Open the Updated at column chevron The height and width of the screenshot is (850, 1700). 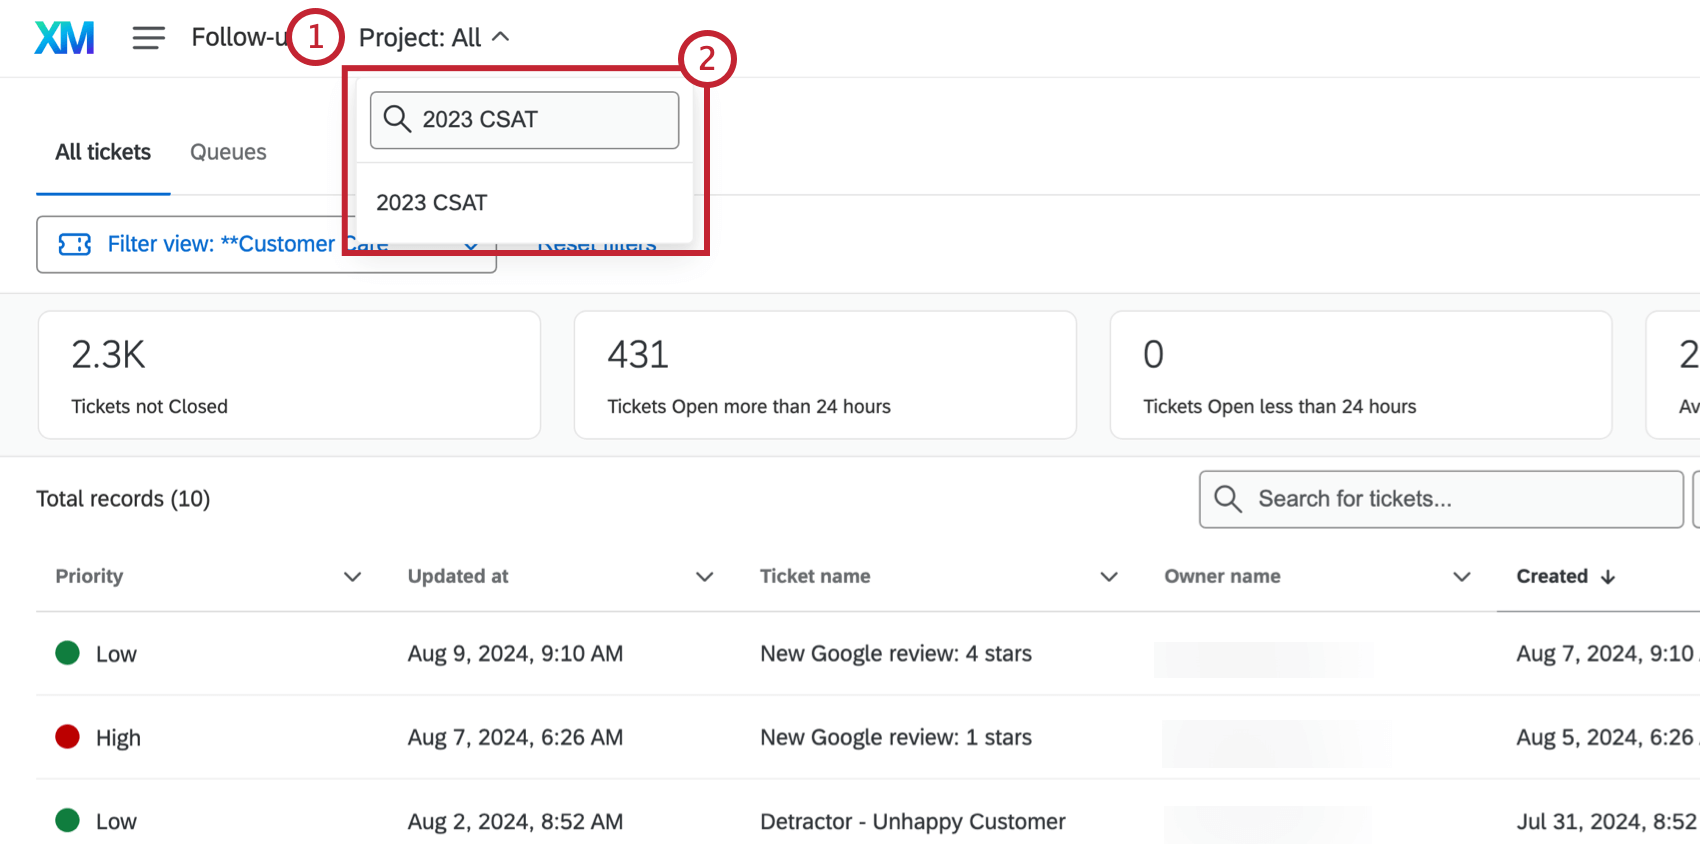[704, 577]
